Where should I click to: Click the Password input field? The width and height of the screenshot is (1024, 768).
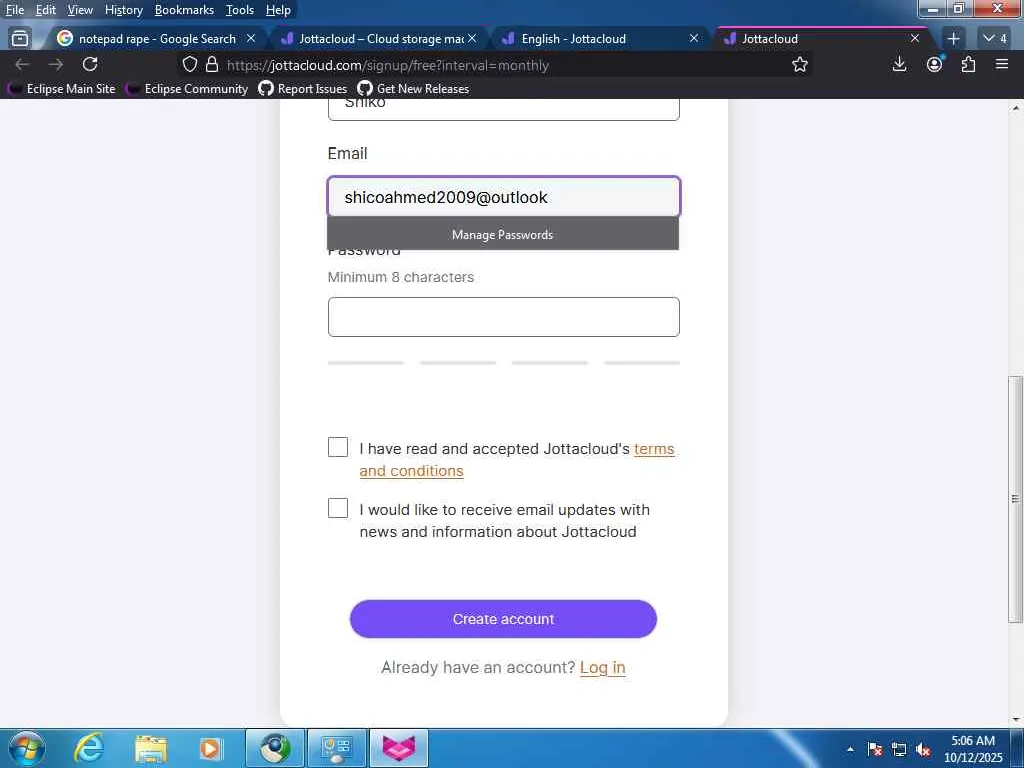(504, 317)
